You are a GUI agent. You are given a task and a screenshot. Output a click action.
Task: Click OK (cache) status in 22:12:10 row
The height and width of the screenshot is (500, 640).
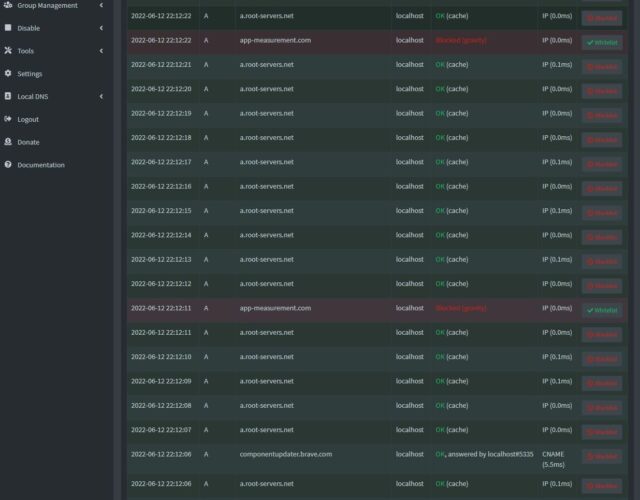click(452, 356)
